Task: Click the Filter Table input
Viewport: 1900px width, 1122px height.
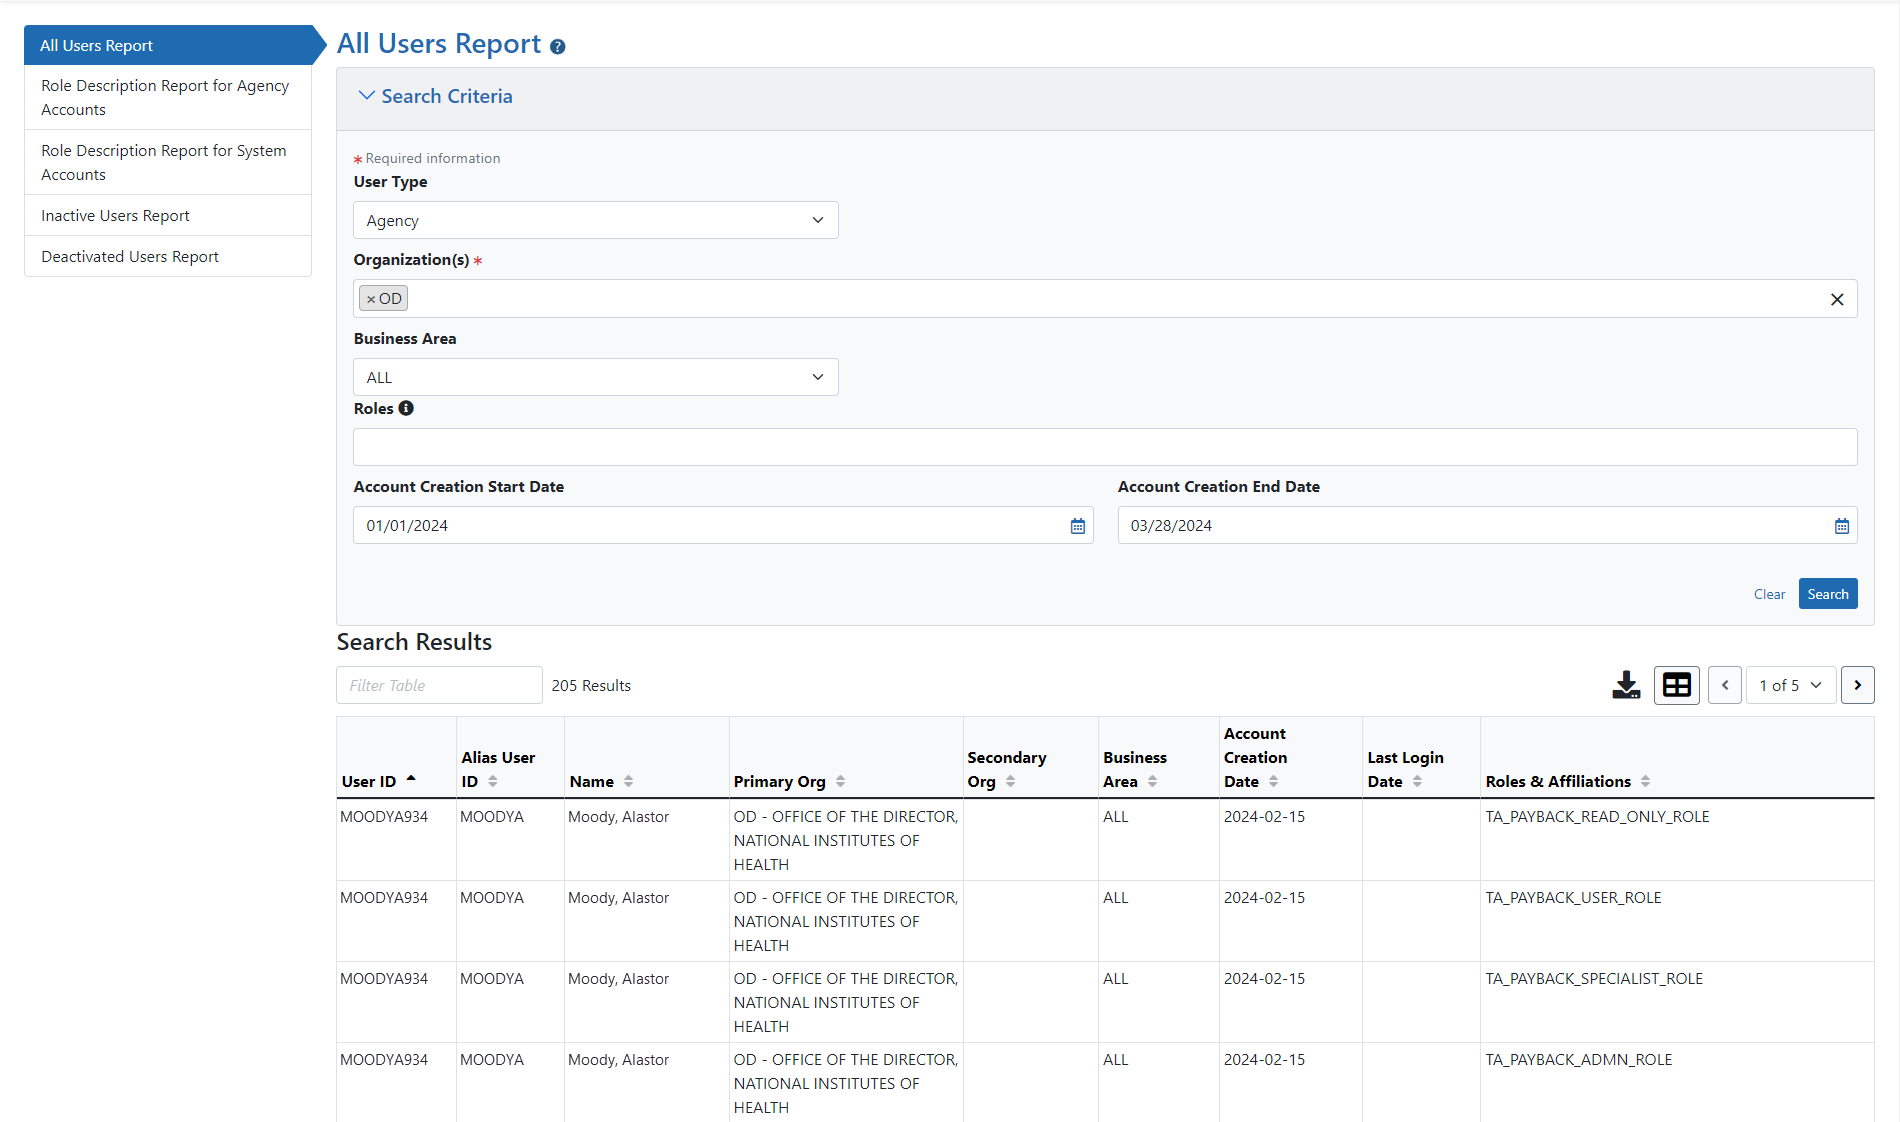Action: [x=439, y=685]
